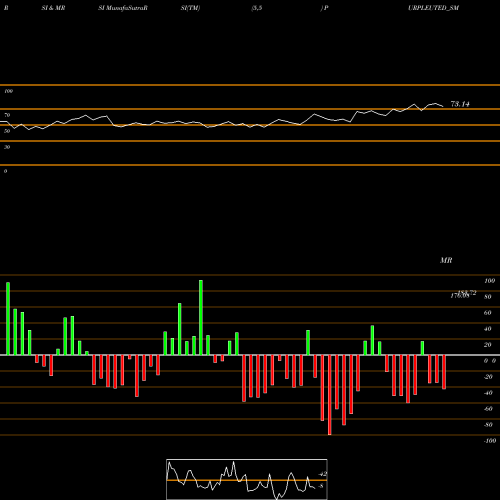500x500 pixels.
Task: Click the 60 label on MR axis
Action: click(488, 313)
